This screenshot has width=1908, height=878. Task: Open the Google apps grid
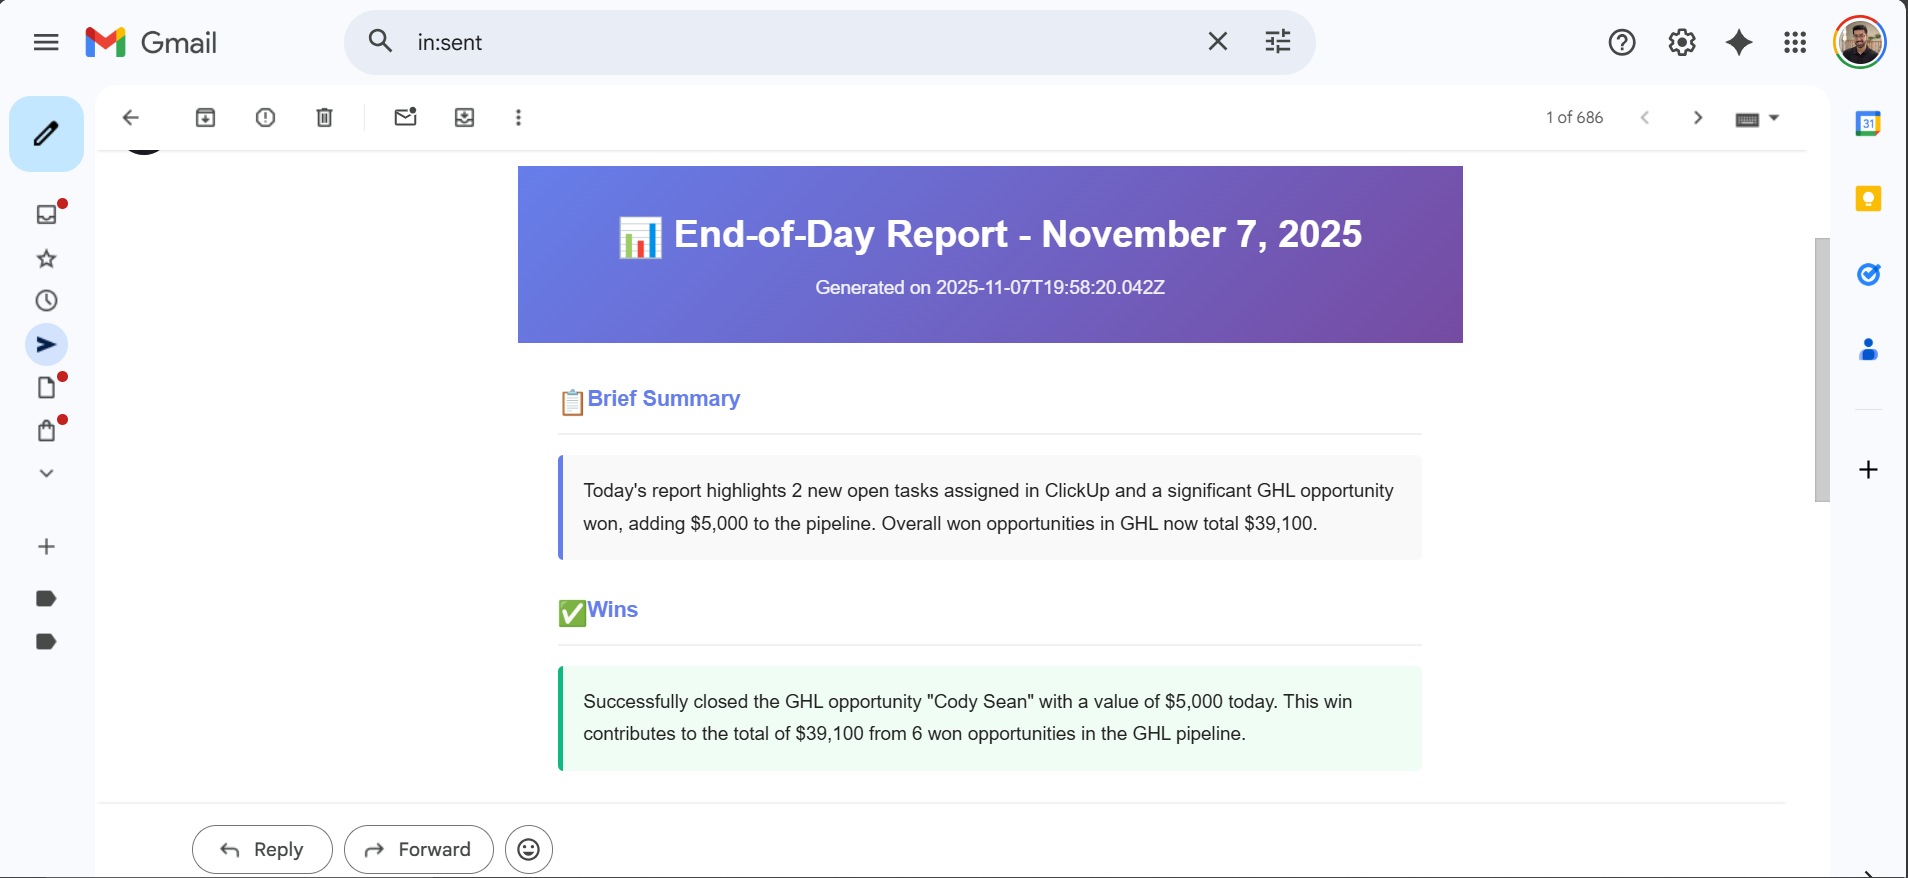point(1795,42)
